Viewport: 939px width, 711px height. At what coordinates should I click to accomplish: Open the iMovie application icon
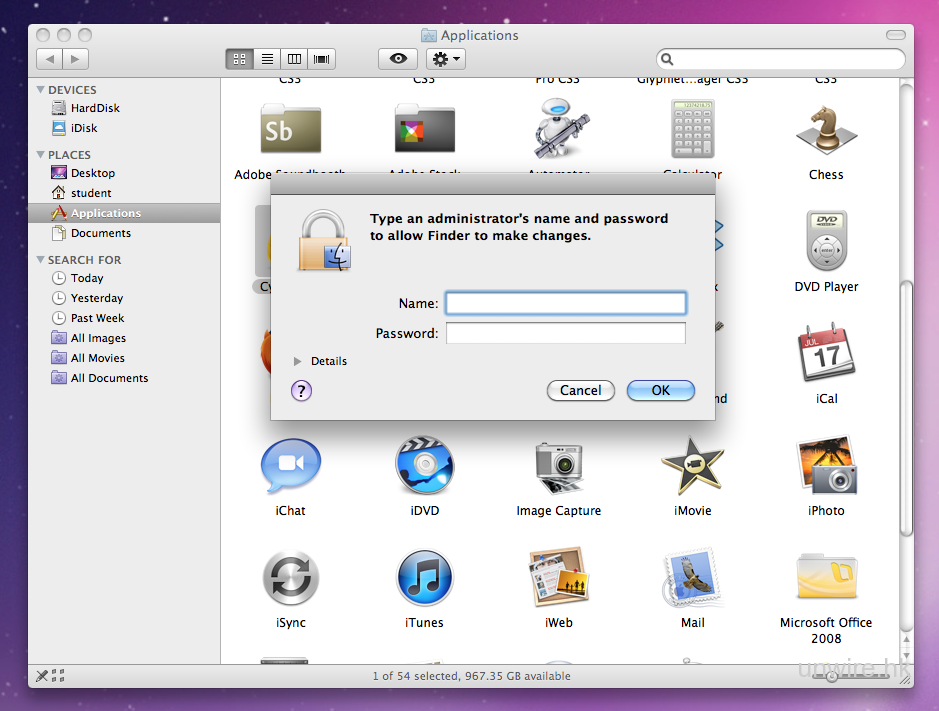tap(692, 466)
